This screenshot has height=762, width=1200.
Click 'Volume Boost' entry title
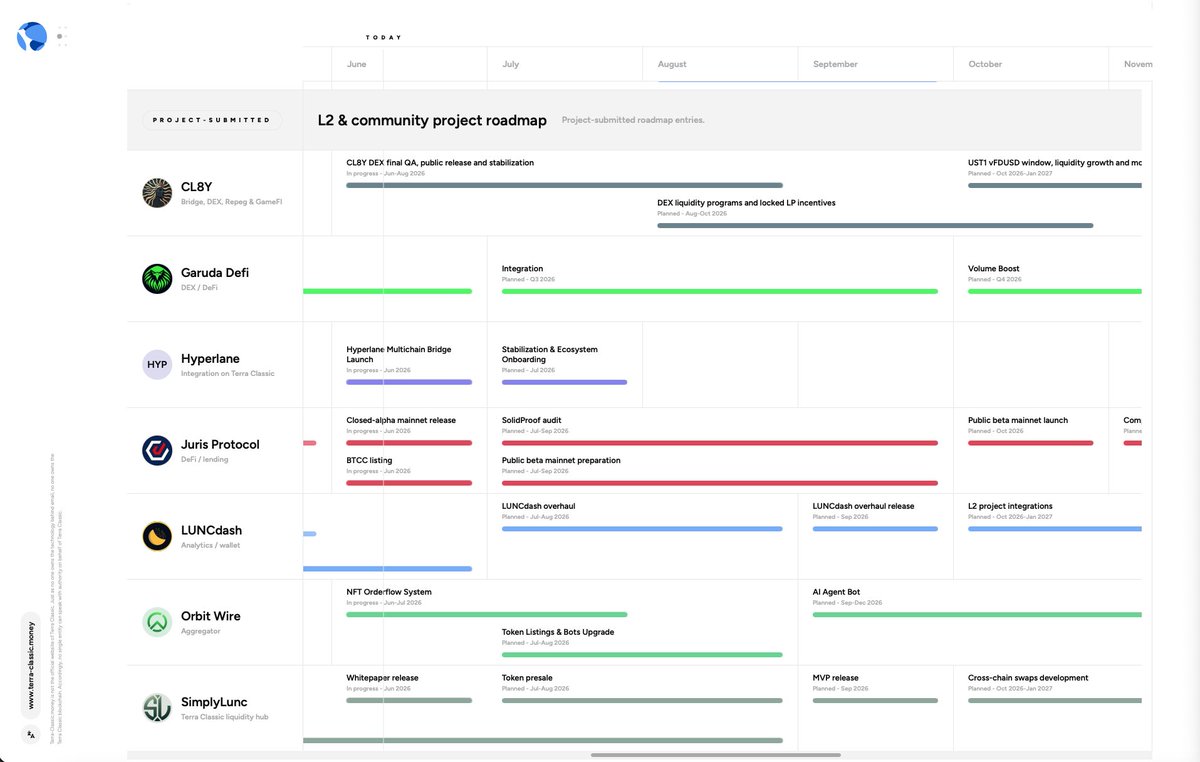click(x=994, y=268)
